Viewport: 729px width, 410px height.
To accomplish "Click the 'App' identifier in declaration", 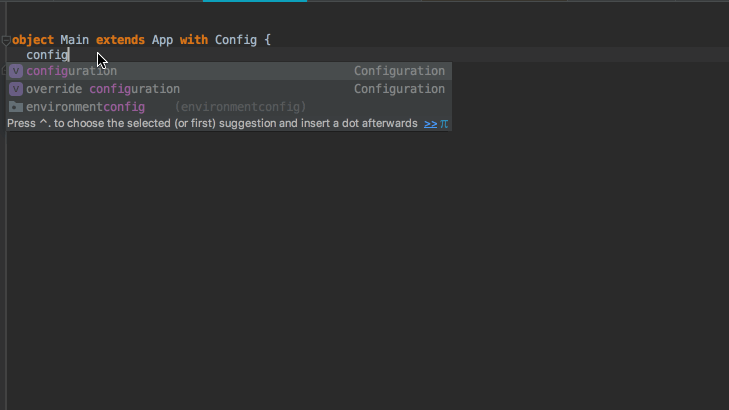I will pyautogui.click(x=162, y=40).
